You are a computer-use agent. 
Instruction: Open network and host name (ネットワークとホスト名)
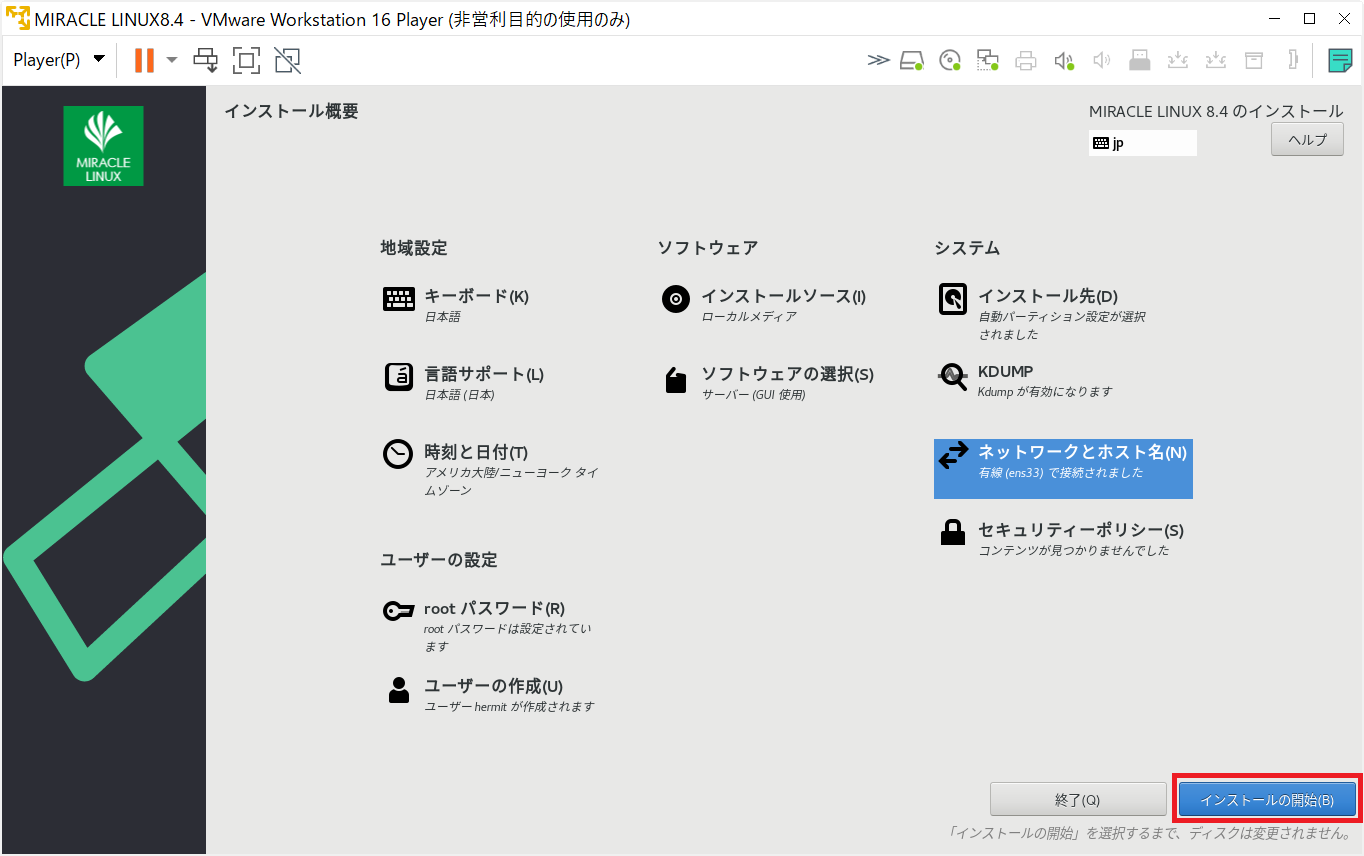click(x=1063, y=468)
